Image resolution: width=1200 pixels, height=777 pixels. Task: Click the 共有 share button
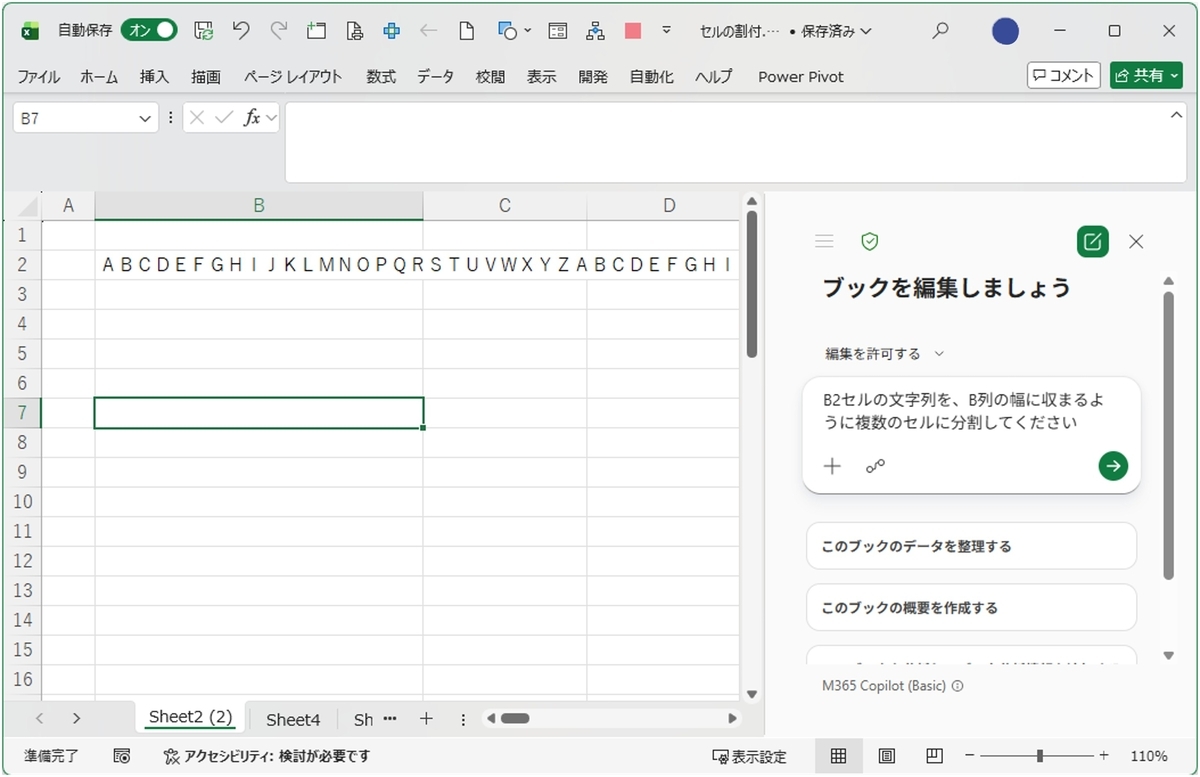coord(1146,75)
